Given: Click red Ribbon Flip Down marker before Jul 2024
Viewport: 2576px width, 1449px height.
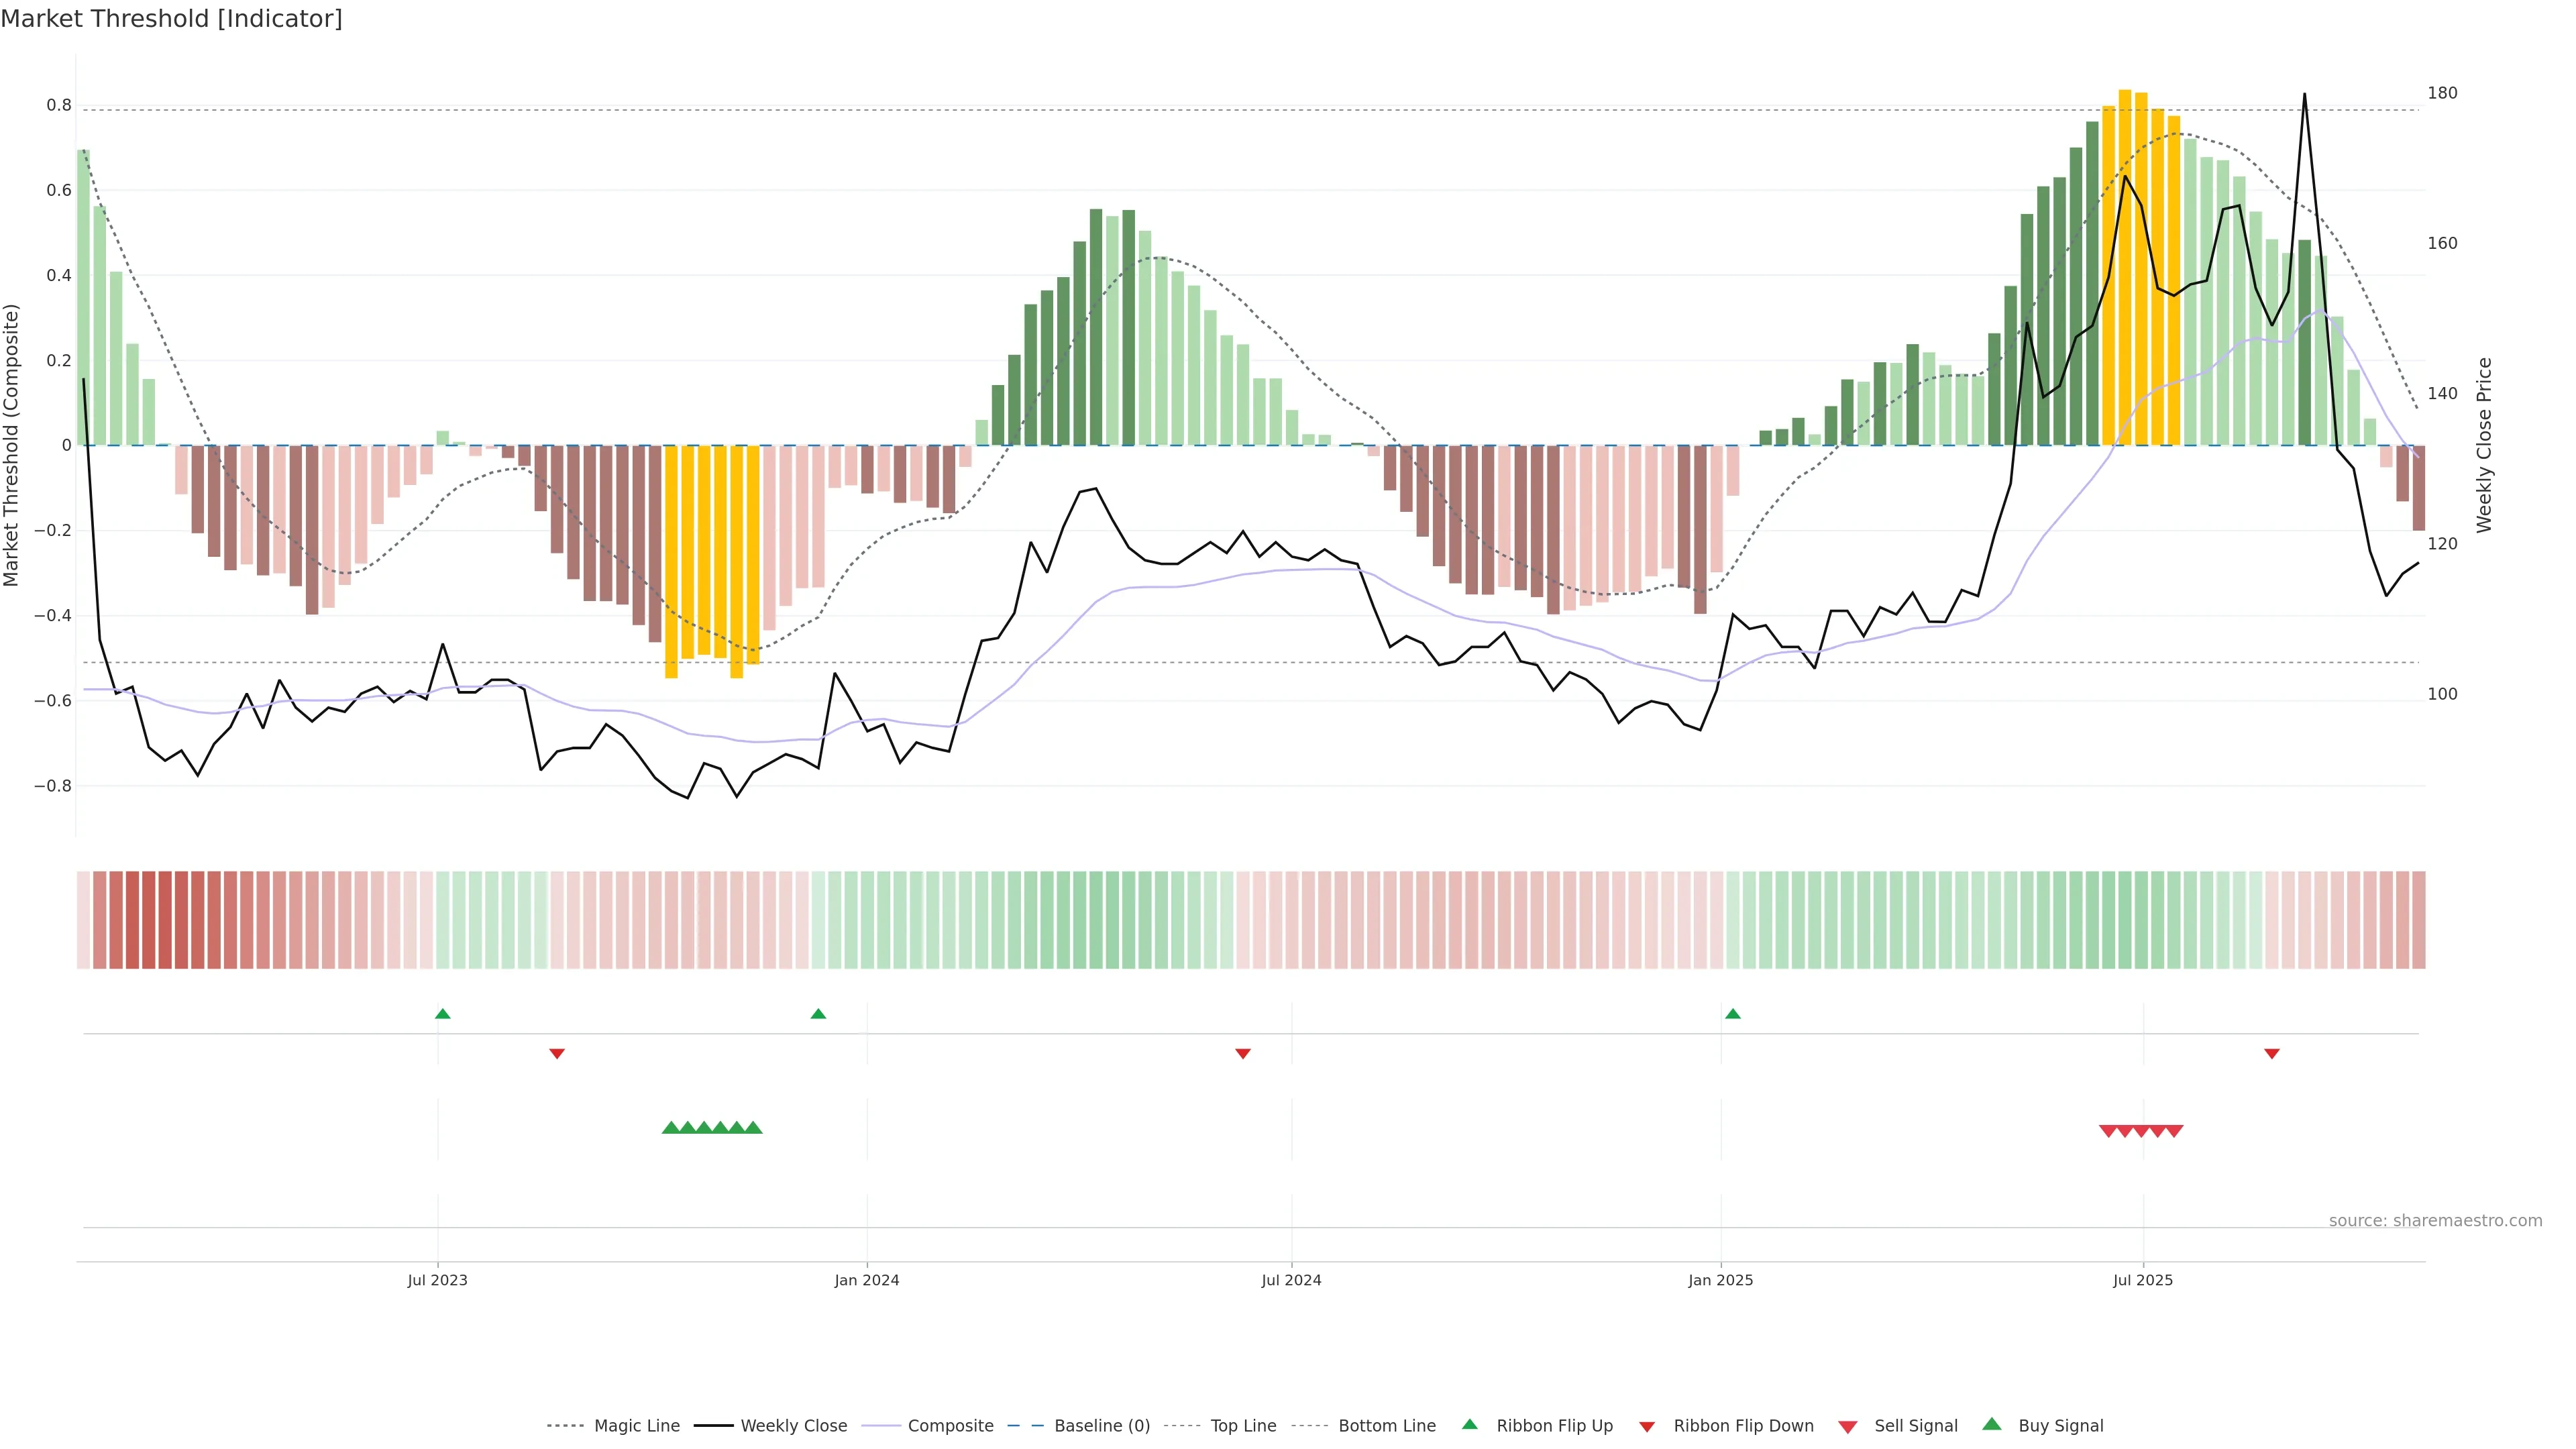Looking at the screenshot, I should 1243,1053.
